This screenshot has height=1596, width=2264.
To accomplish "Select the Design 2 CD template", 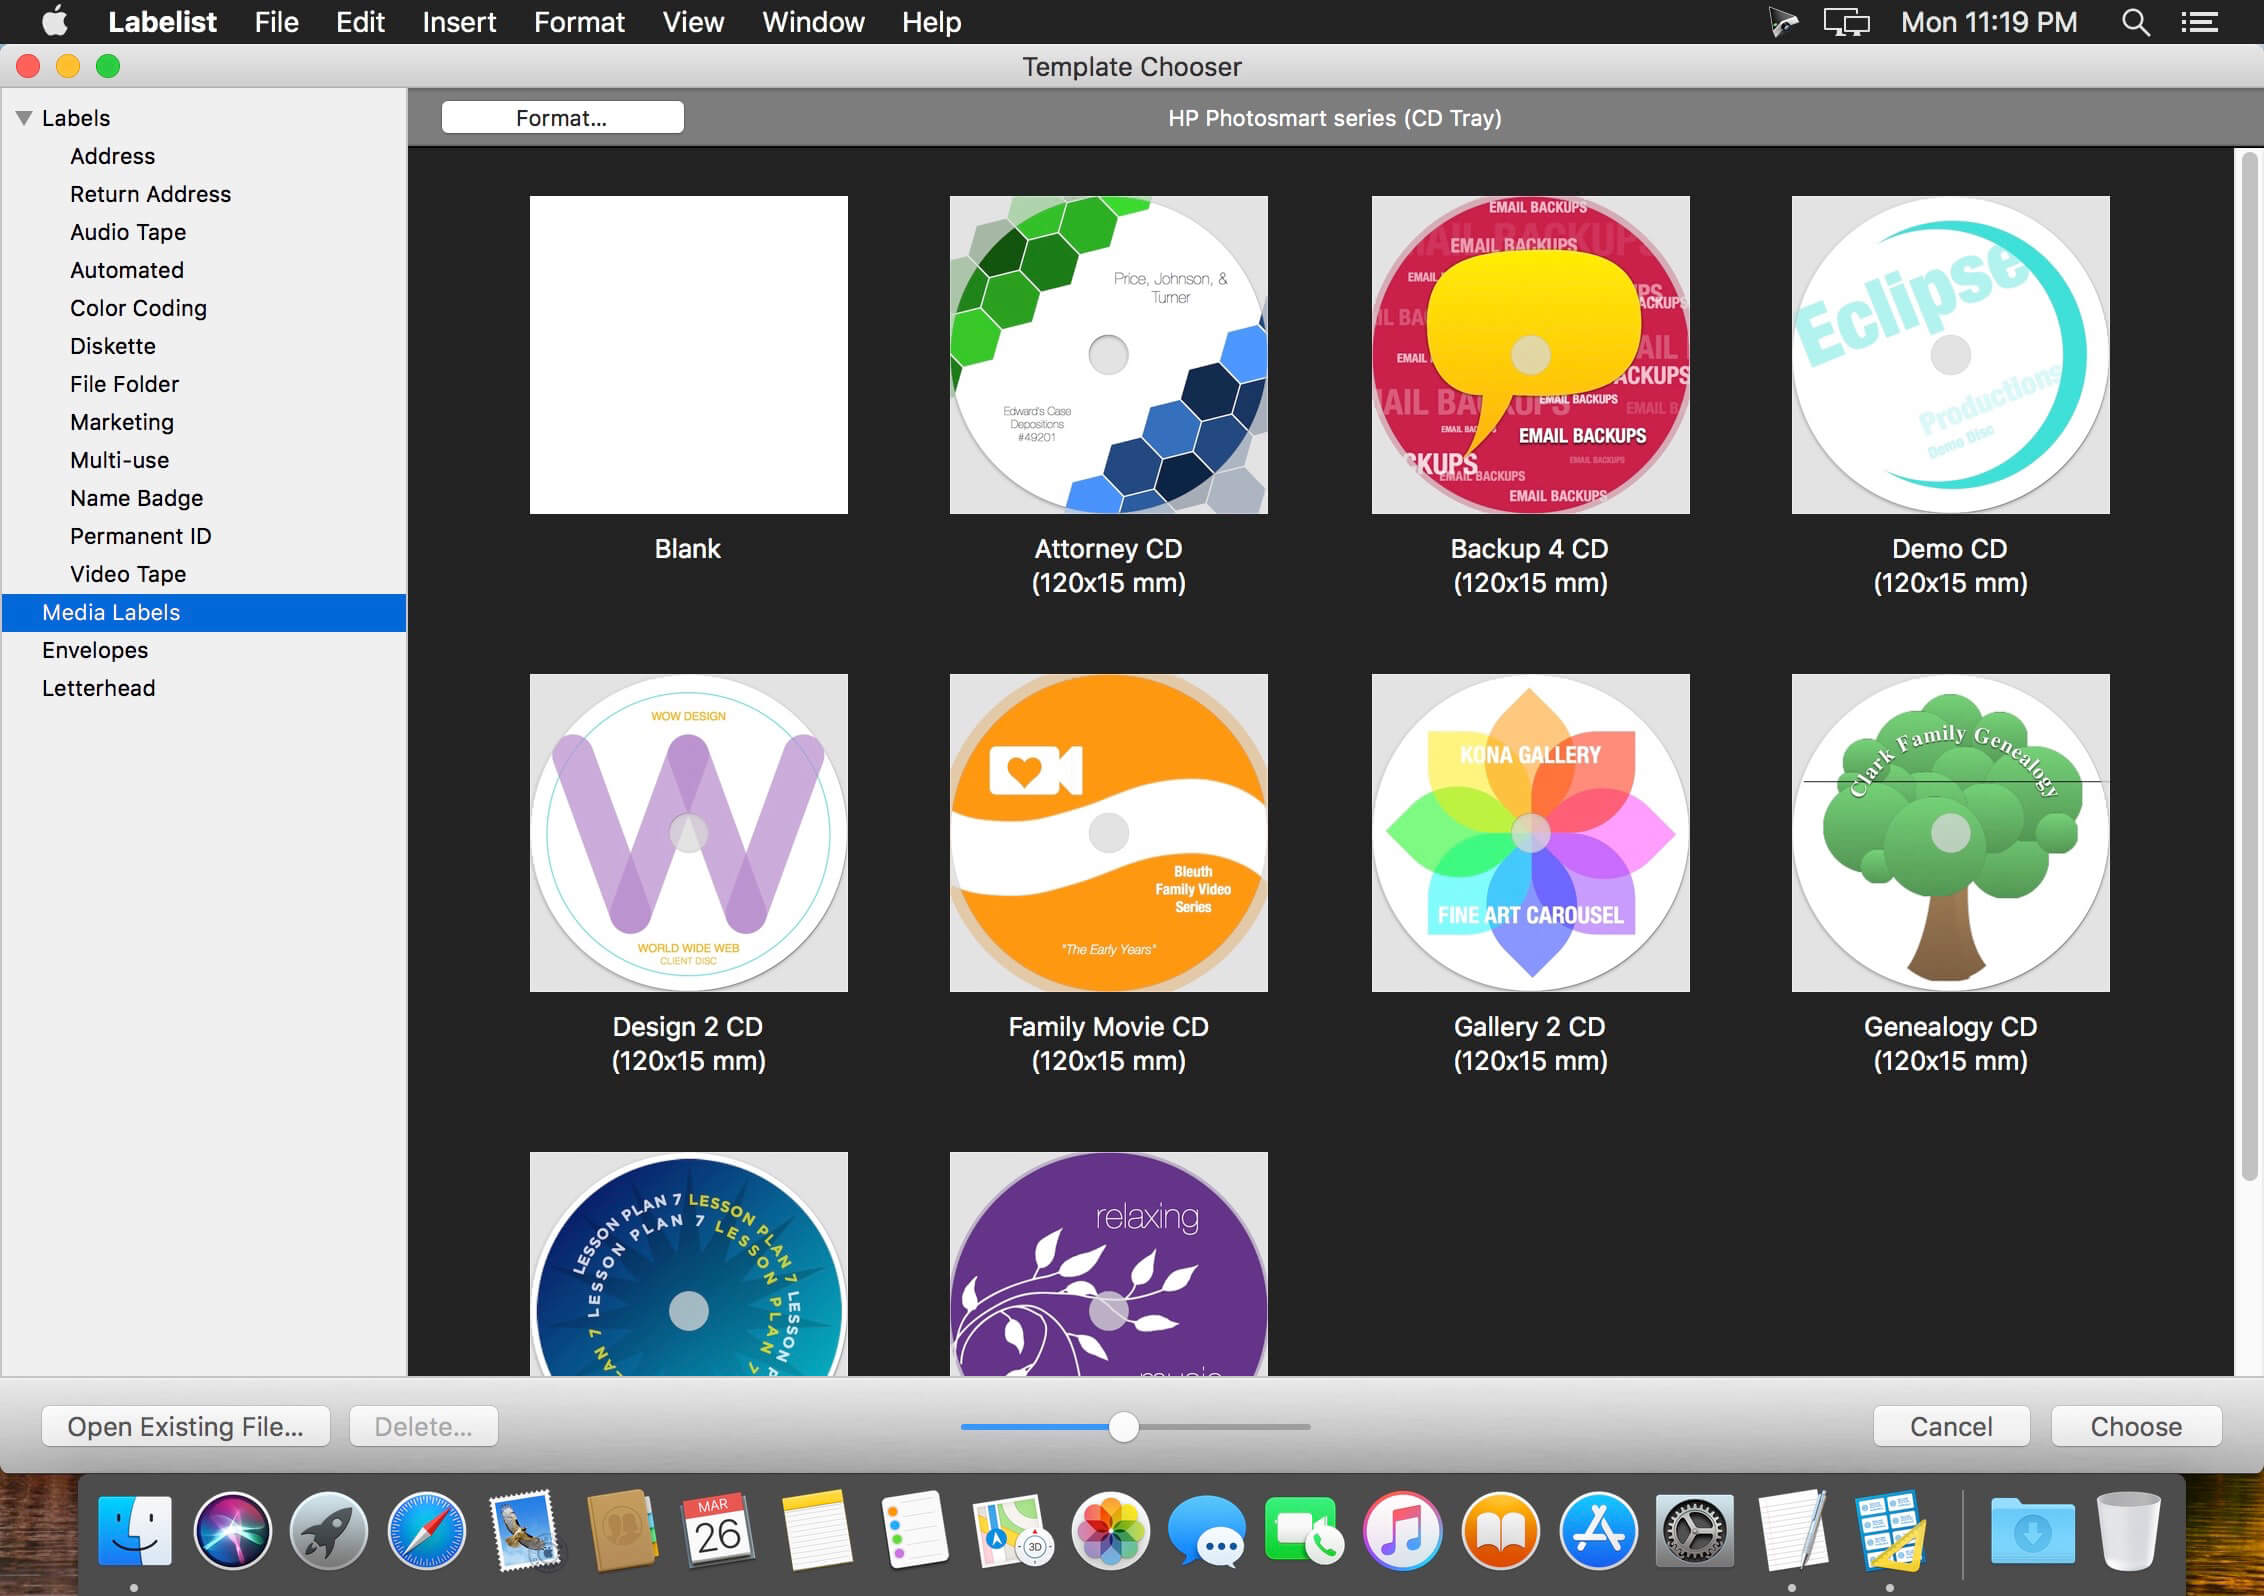I will (x=688, y=833).
